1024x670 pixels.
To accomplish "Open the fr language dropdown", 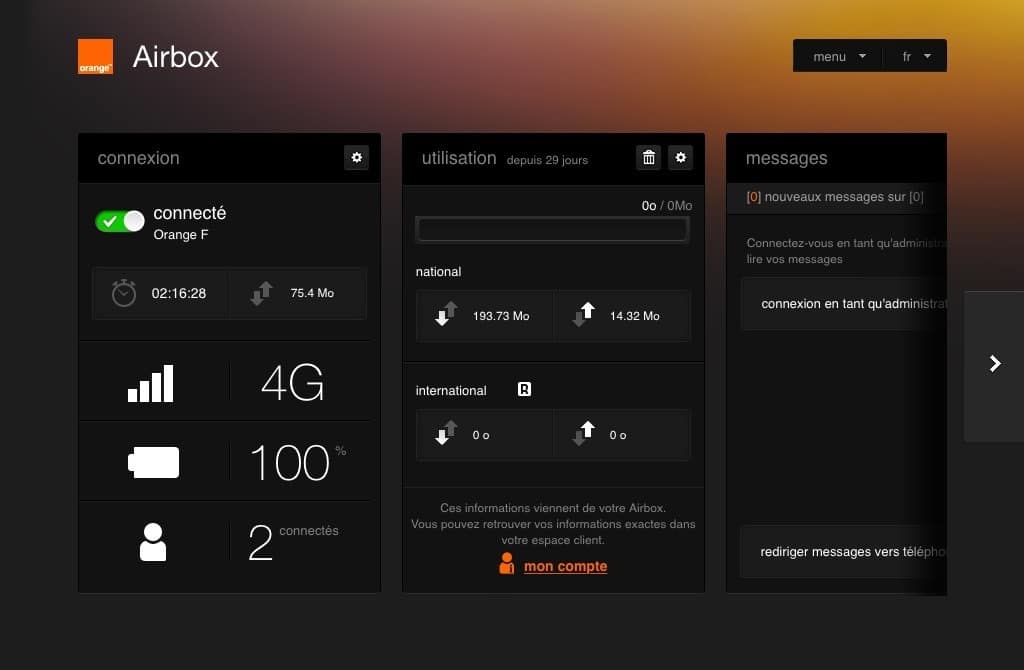I will point(915,56).
